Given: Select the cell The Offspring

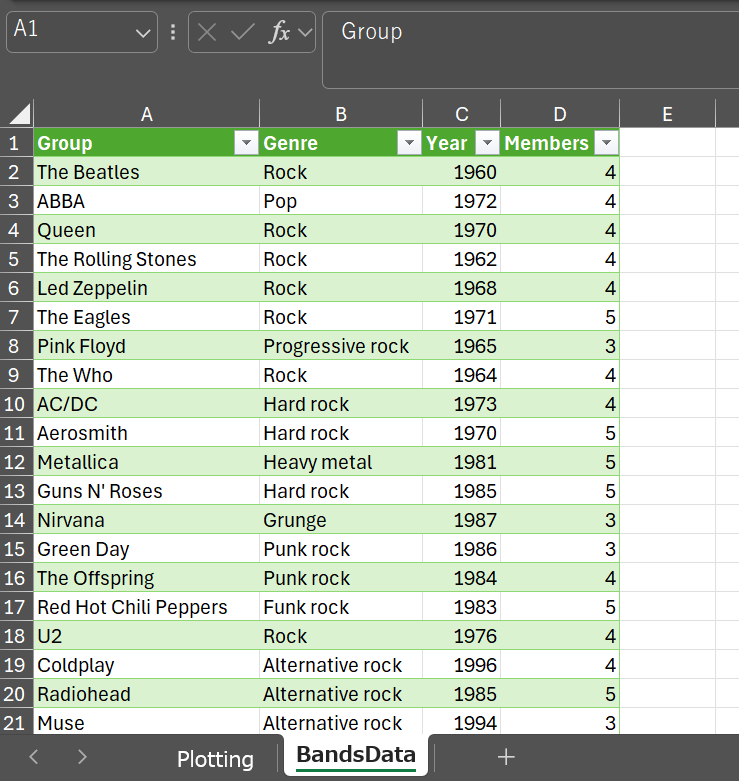Looking at the screenshot, I should [x=146, y=578].
